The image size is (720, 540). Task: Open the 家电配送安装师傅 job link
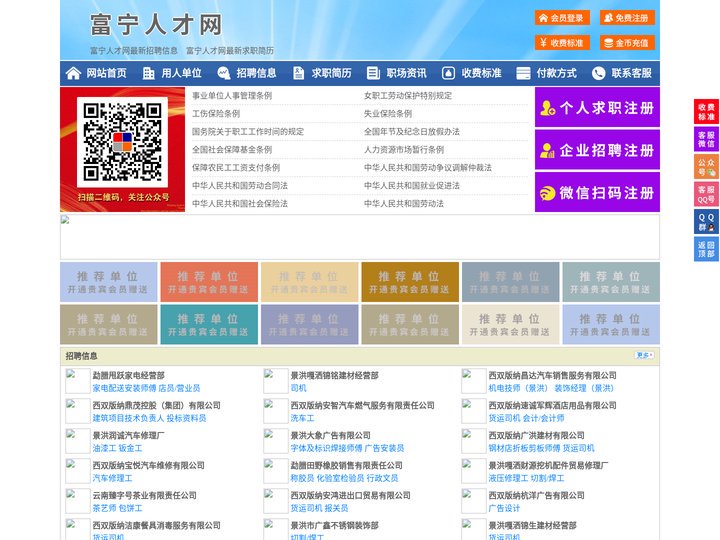click(124, 388)
